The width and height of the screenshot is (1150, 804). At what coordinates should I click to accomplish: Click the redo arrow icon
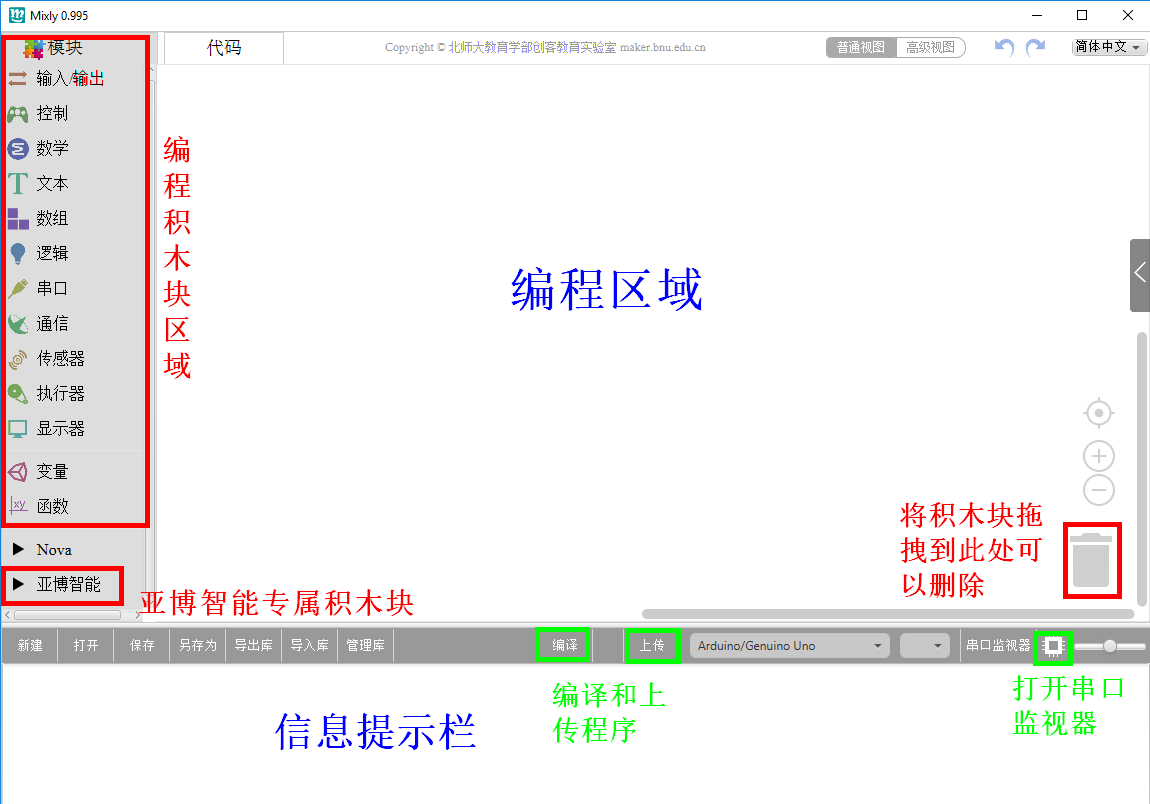point(1036,47)
